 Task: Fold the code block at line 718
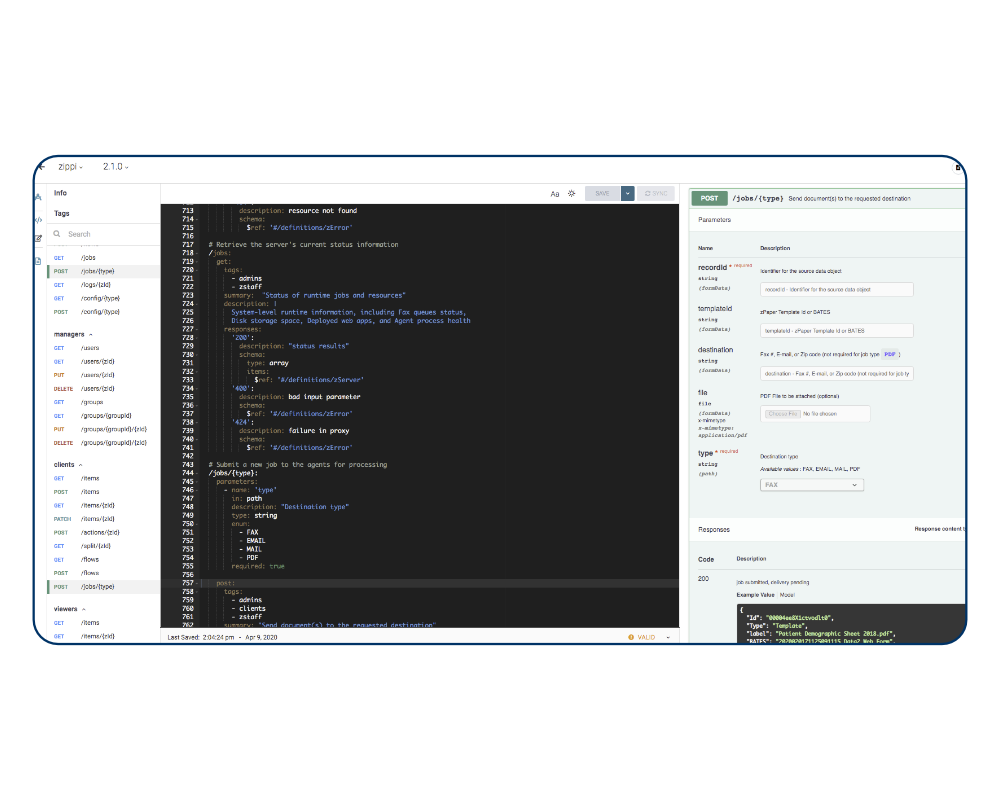pyautogui.click(x=196, y=253)
